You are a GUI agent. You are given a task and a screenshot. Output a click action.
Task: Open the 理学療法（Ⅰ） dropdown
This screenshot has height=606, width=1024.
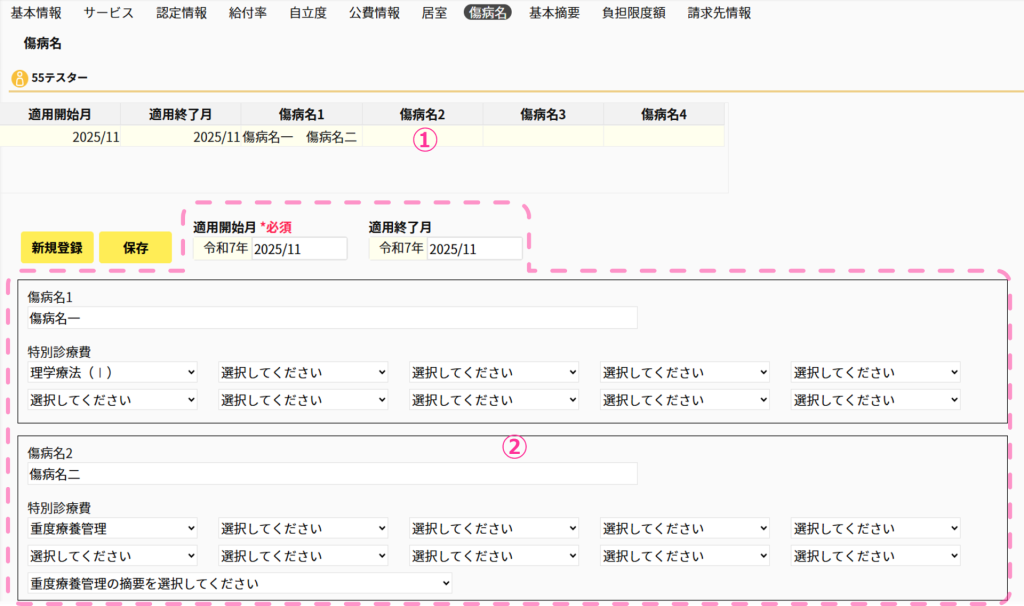(113, 372)
